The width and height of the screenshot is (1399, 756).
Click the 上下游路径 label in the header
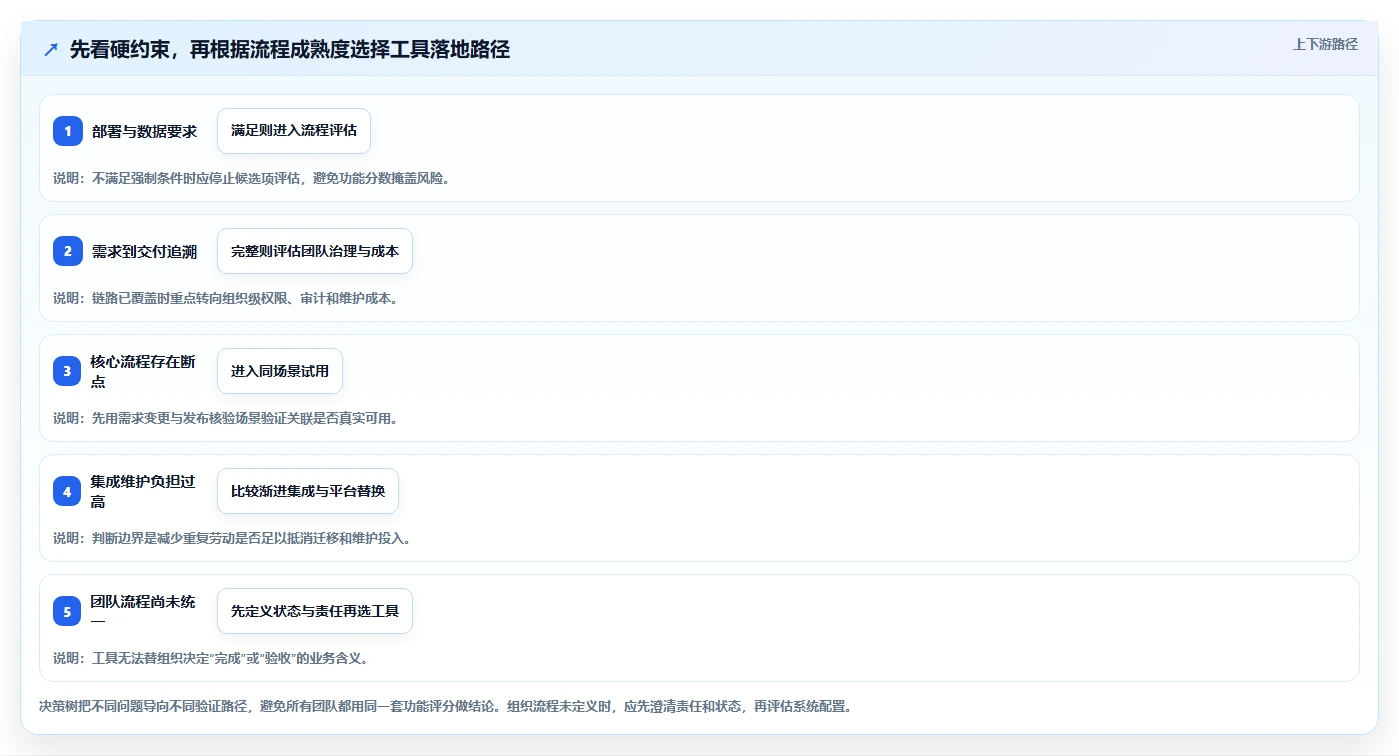coord(1325,44)
